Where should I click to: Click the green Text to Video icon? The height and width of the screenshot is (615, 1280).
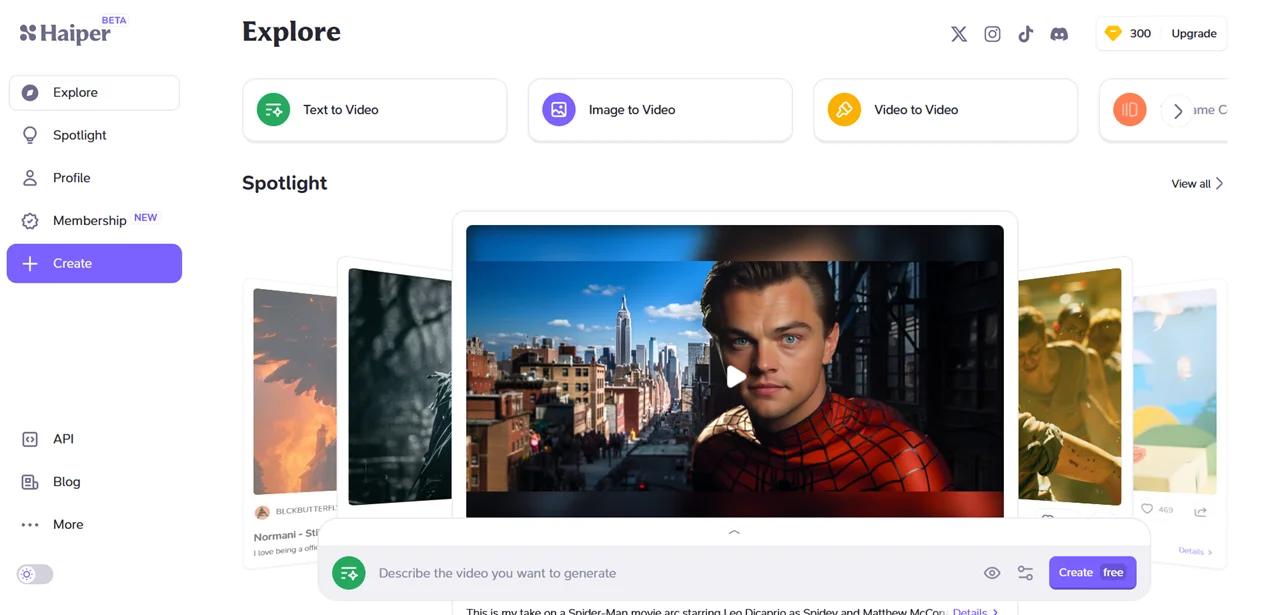coord(273,110)
